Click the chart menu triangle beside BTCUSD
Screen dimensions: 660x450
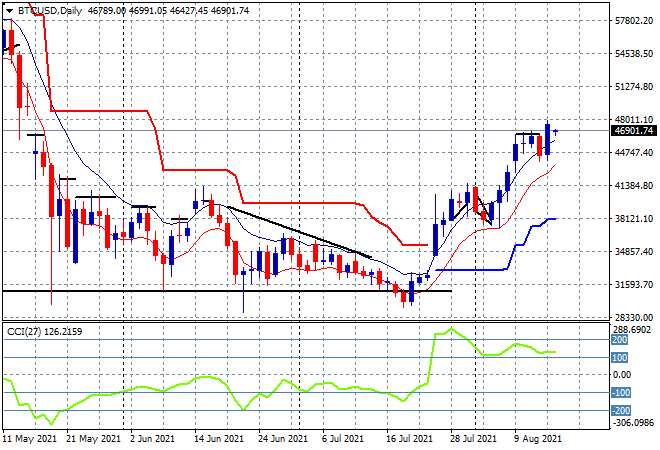pos(9,11)
